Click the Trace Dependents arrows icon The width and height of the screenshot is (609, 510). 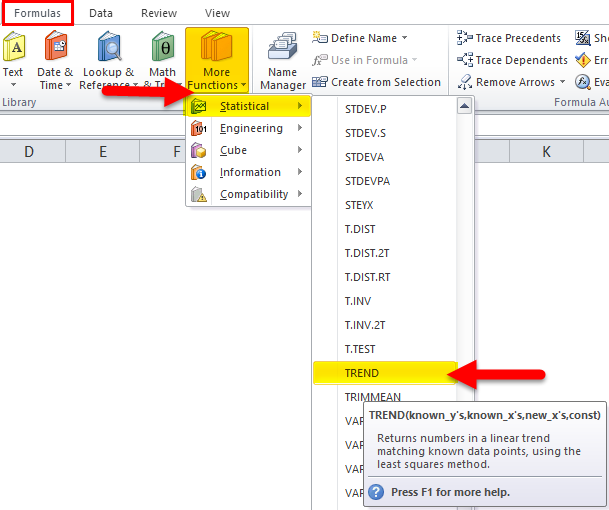coord(465,60)
